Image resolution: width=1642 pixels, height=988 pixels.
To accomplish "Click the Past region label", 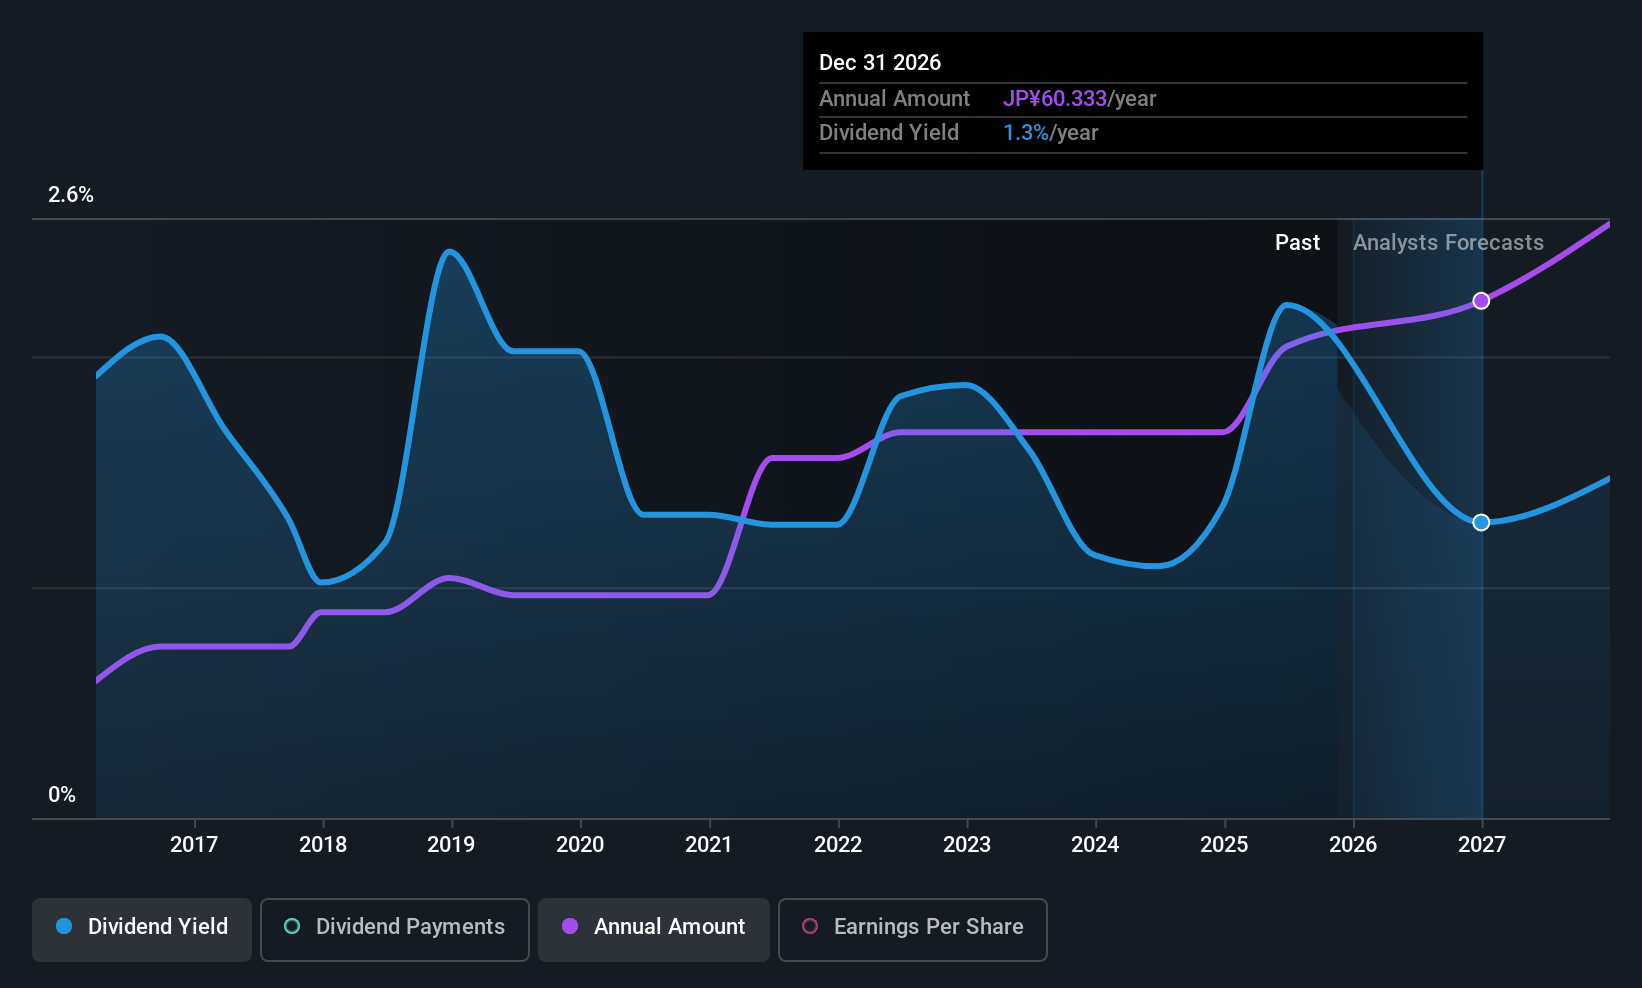I will (1297, 242).
